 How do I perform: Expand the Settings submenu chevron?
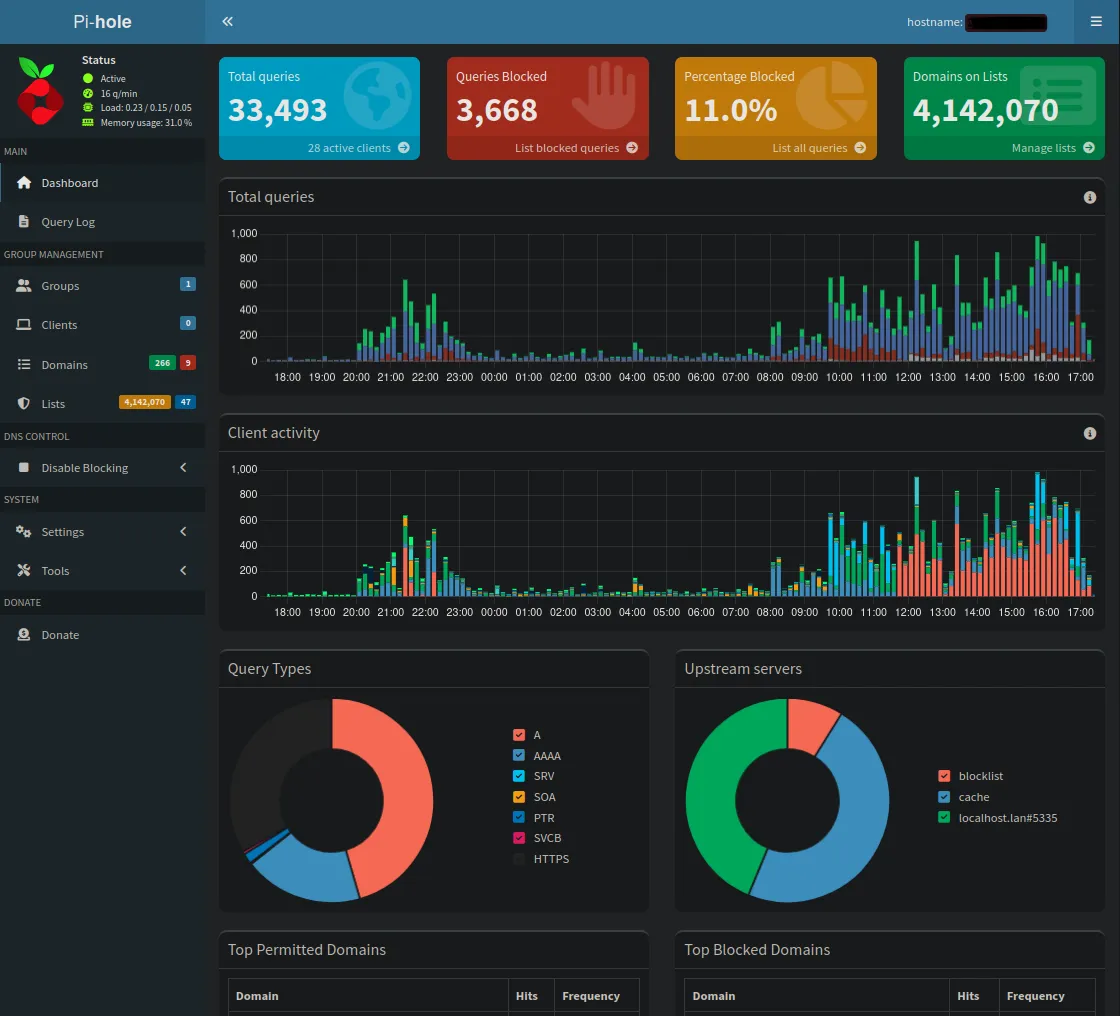click(x=184, y=532)
